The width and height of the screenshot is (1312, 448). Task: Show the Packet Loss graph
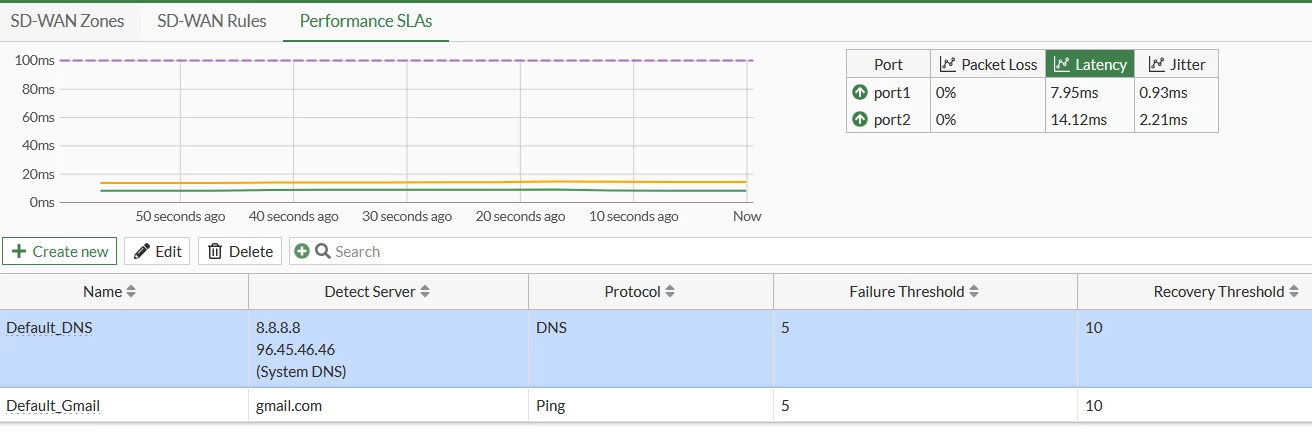(988, 64)
